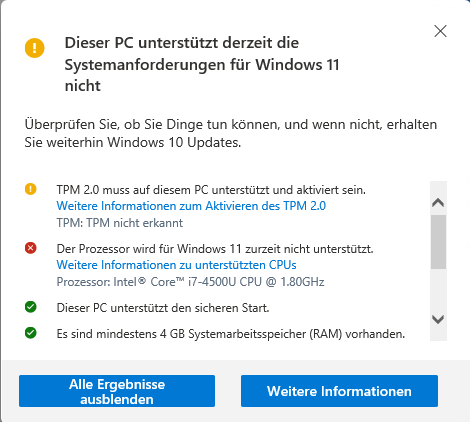Click 'Der Prozessor wird für Windows 11' message
Image resolution: width=470 pixels, height=422 pixels.
click(215, 249)
